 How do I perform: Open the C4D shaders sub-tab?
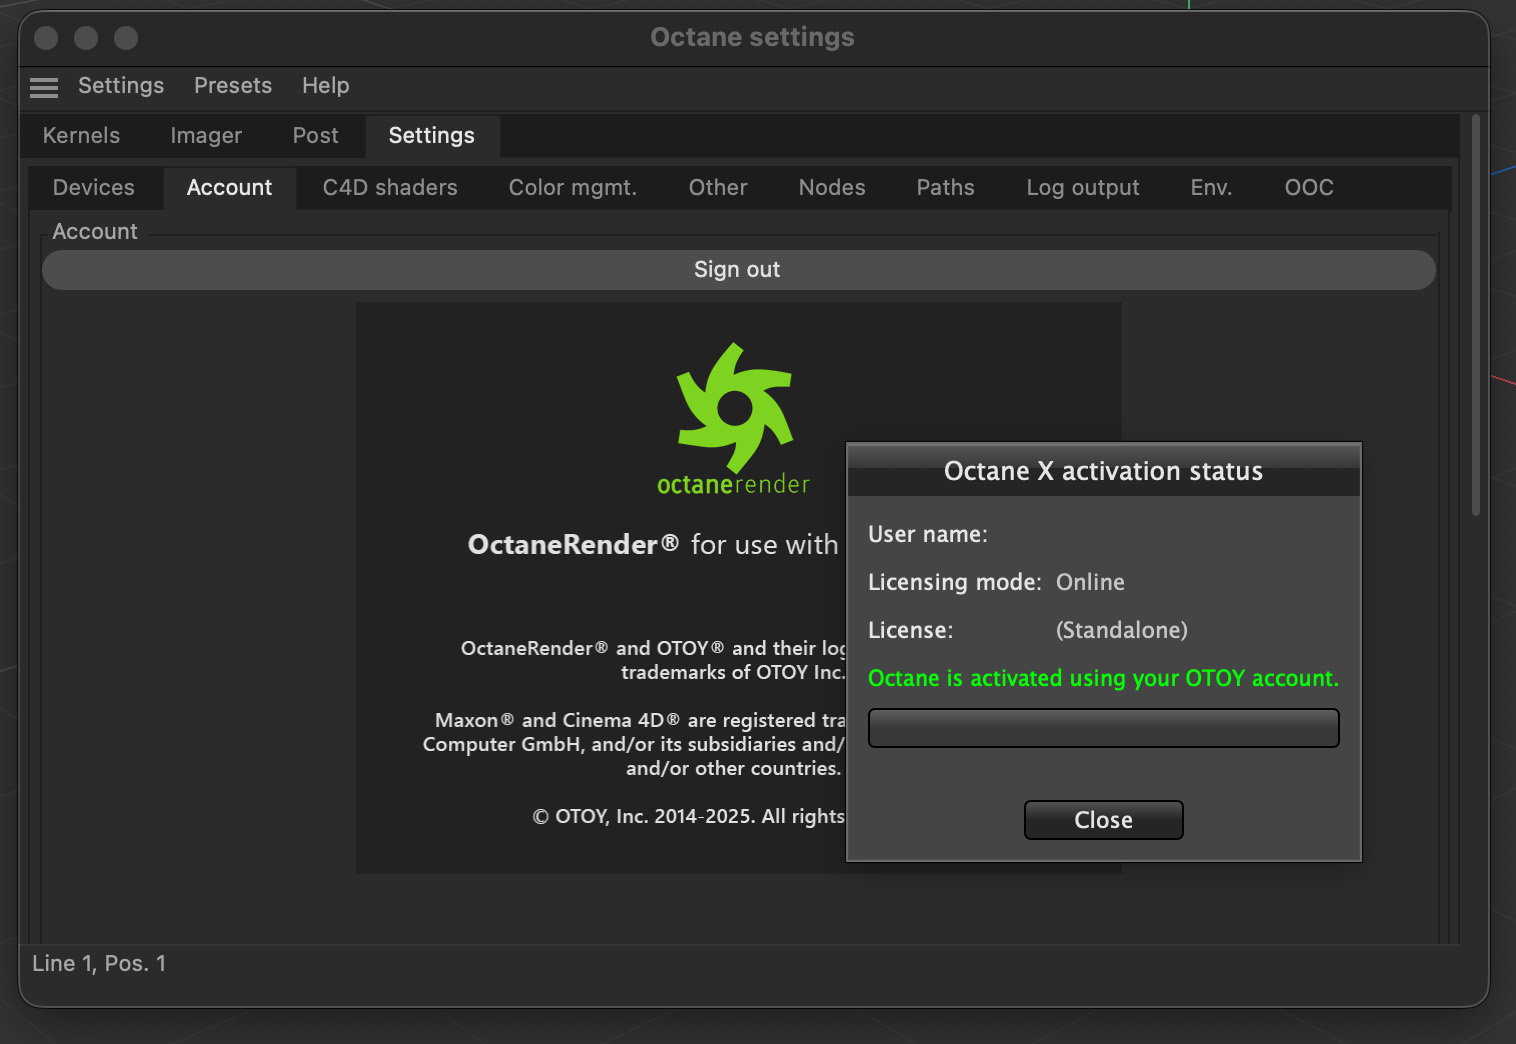click(390, 188)
